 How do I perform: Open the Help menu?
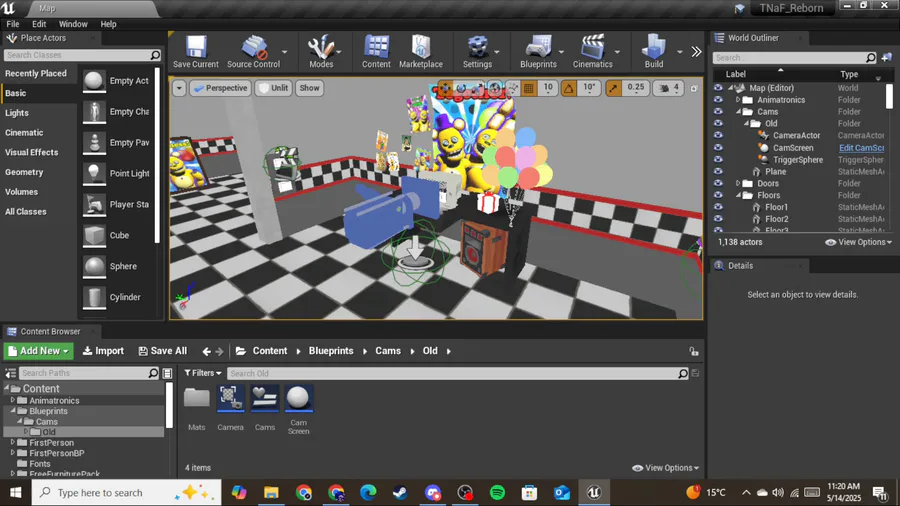[108, 24]
